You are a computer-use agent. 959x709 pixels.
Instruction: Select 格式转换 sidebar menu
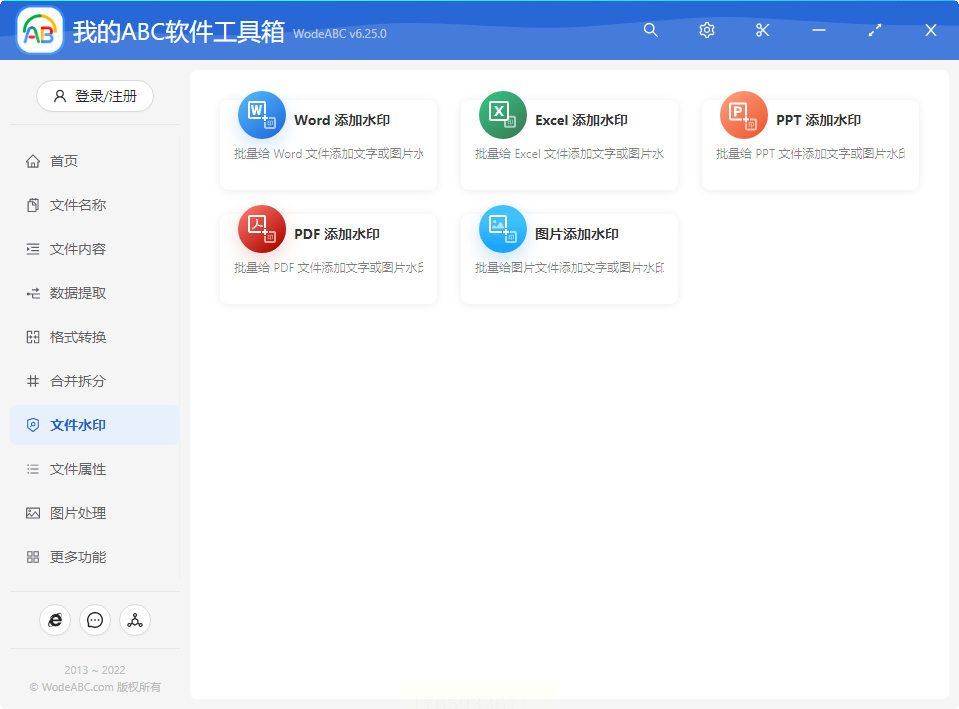coord(95,337)
